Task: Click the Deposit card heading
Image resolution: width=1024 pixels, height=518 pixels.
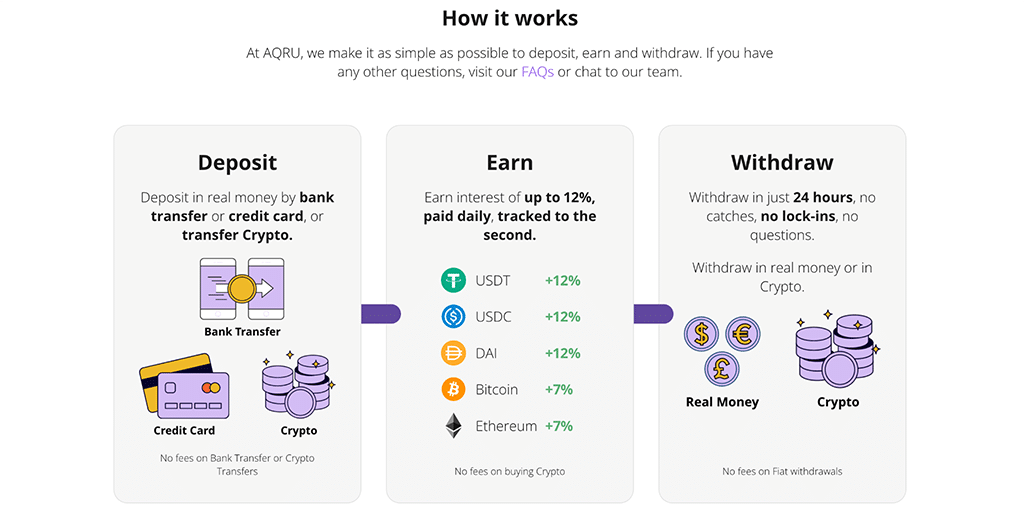Action: [x=237, y=163]
